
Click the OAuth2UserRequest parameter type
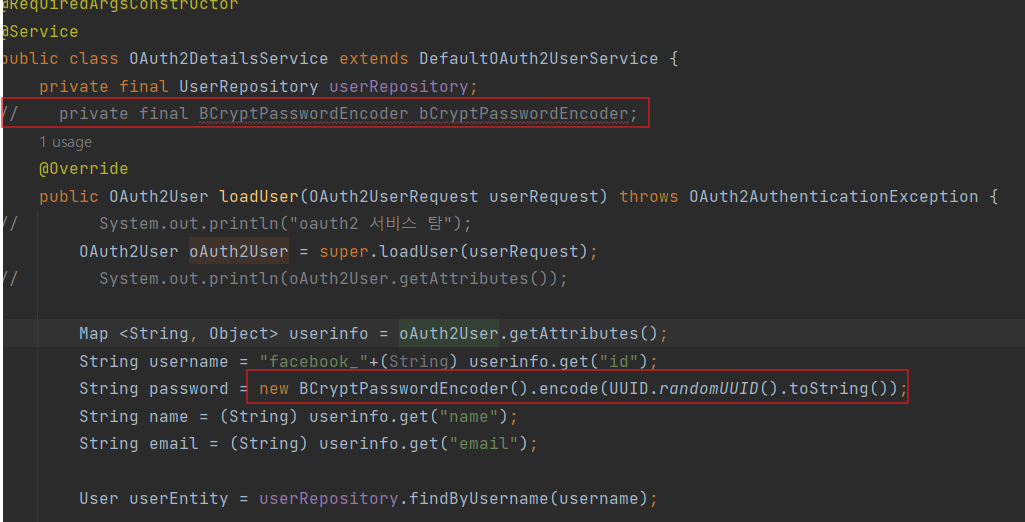(x=394, y=197)
